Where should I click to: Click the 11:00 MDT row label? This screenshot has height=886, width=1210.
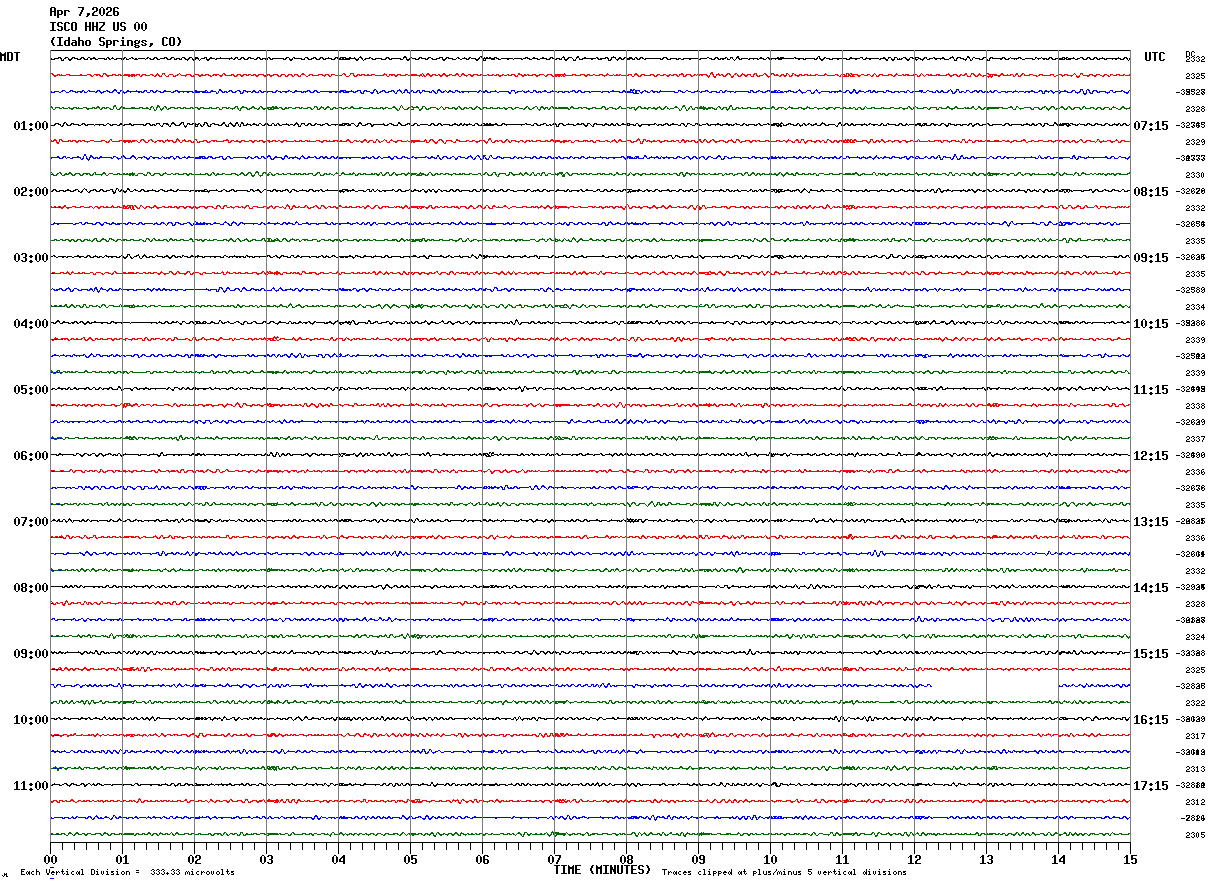pos(31,786)
